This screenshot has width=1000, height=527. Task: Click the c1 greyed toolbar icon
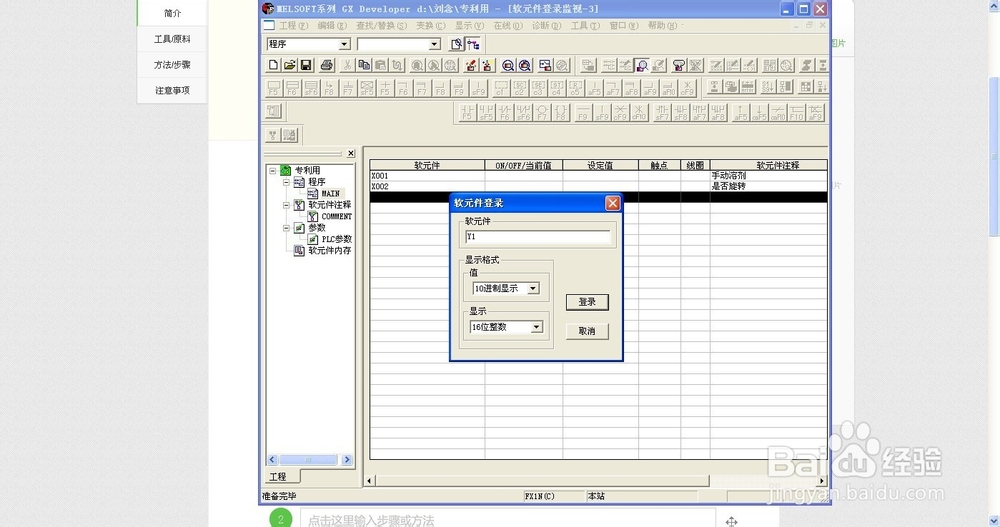501,88
